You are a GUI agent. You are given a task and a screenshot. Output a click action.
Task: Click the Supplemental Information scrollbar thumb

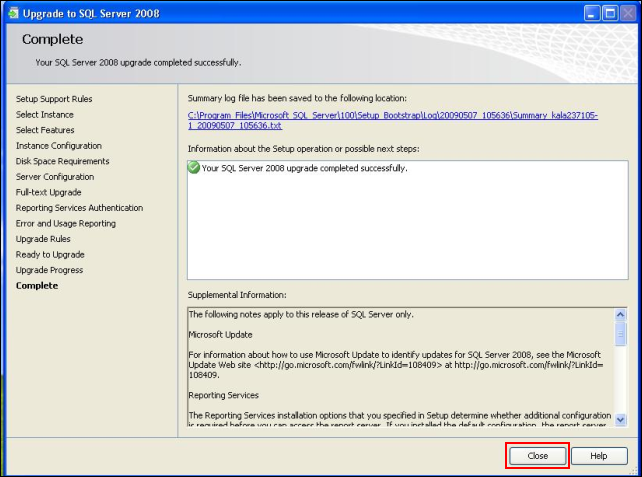620,333
